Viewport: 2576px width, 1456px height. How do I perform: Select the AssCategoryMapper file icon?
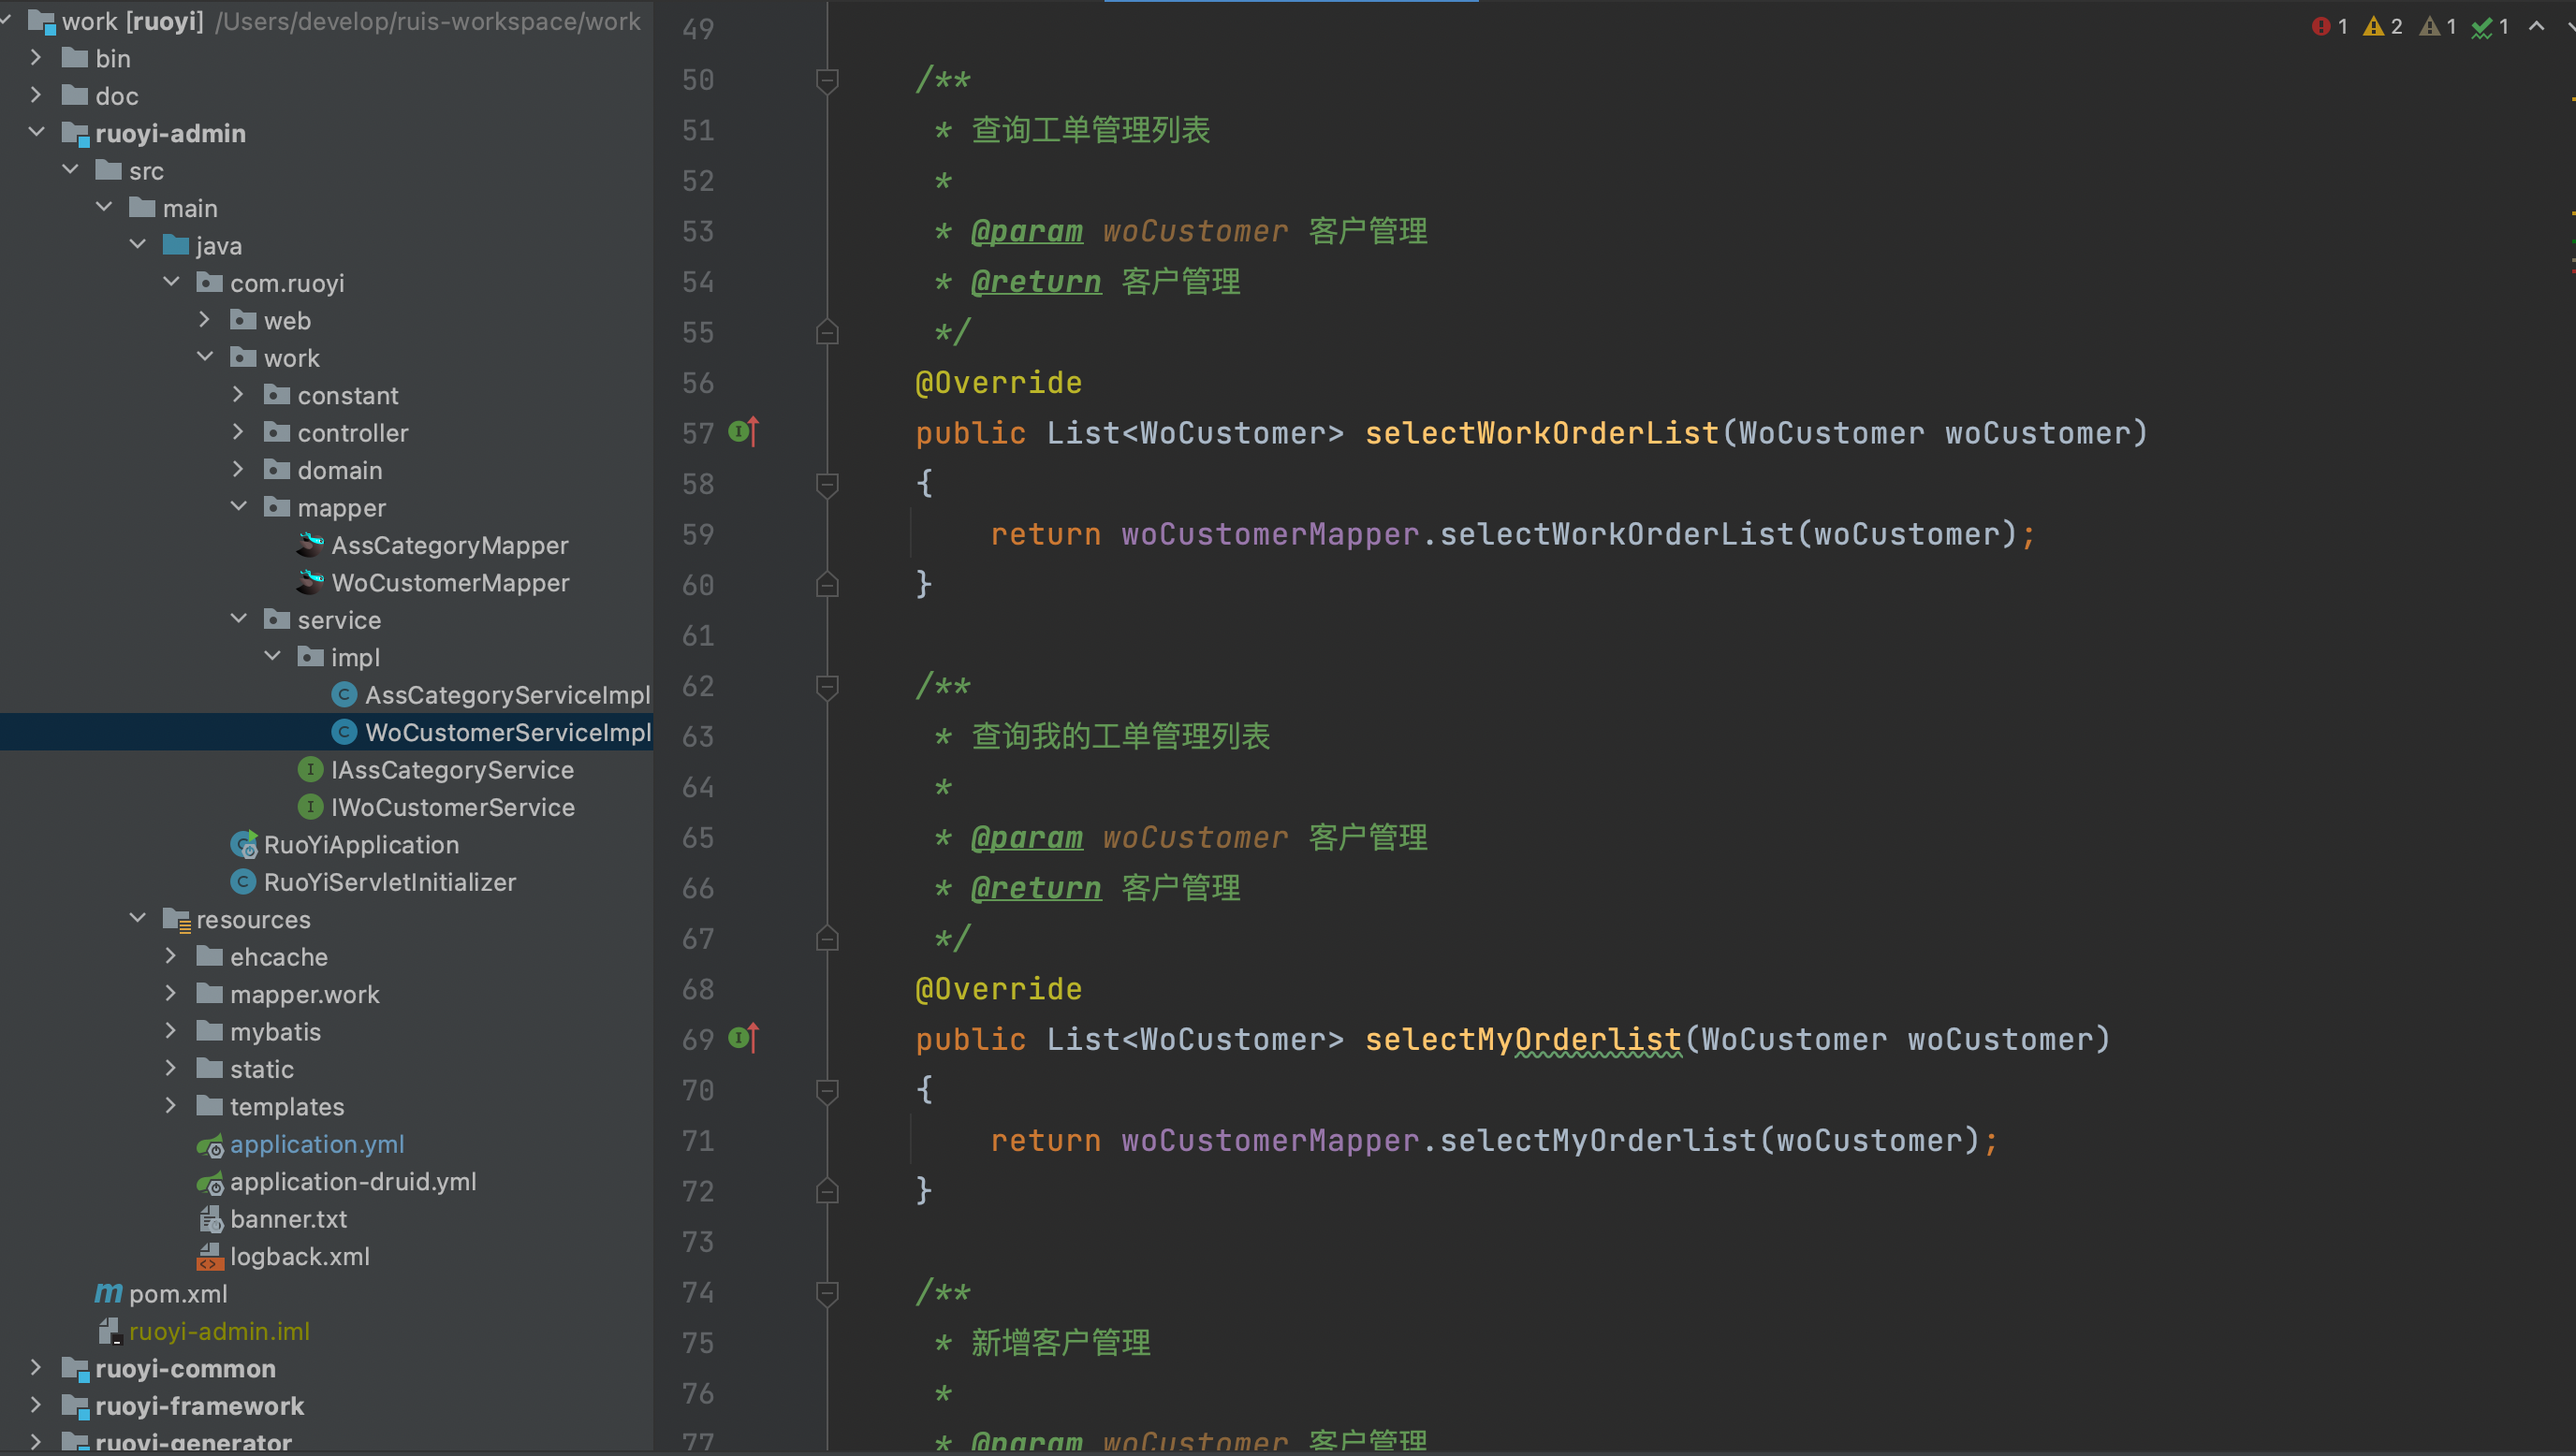310,545
